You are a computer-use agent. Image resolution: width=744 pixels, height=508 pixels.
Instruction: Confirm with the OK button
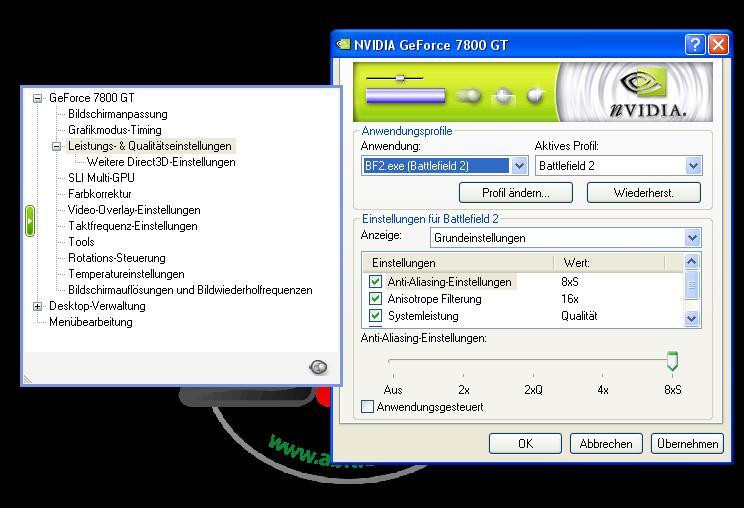point(525,443)
